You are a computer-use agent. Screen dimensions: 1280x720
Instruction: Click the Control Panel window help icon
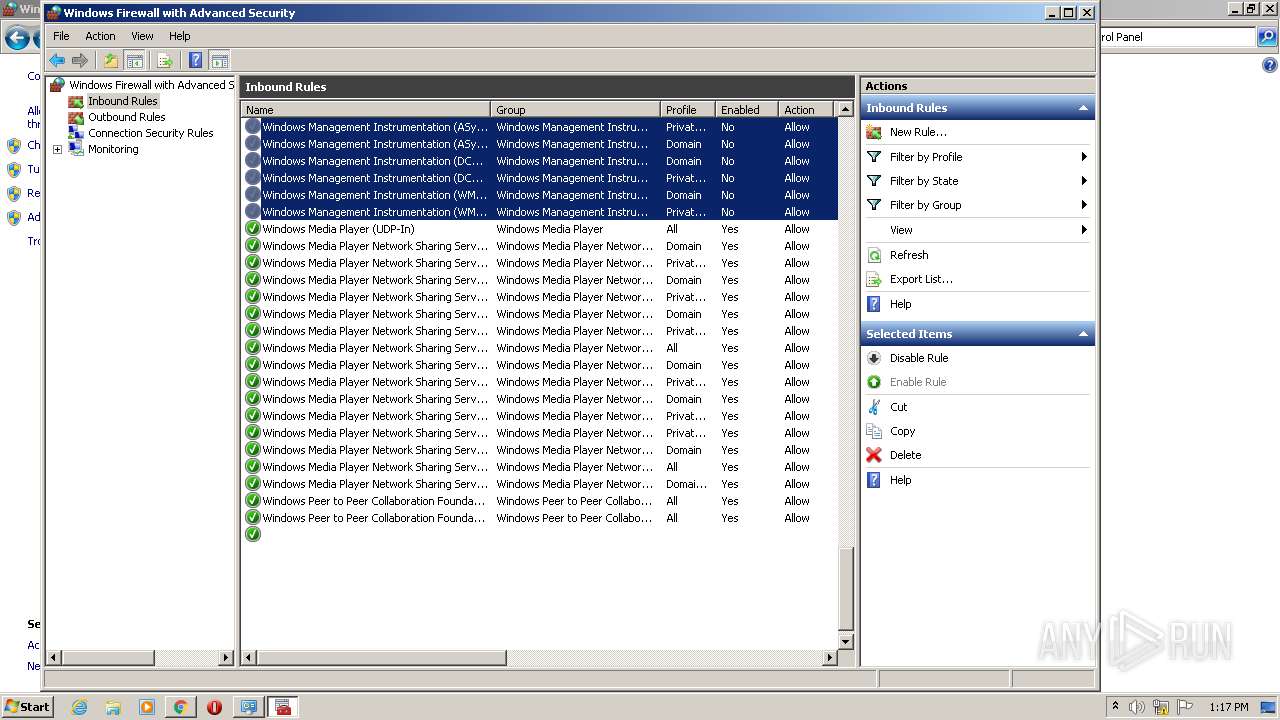coord(1270,65)
